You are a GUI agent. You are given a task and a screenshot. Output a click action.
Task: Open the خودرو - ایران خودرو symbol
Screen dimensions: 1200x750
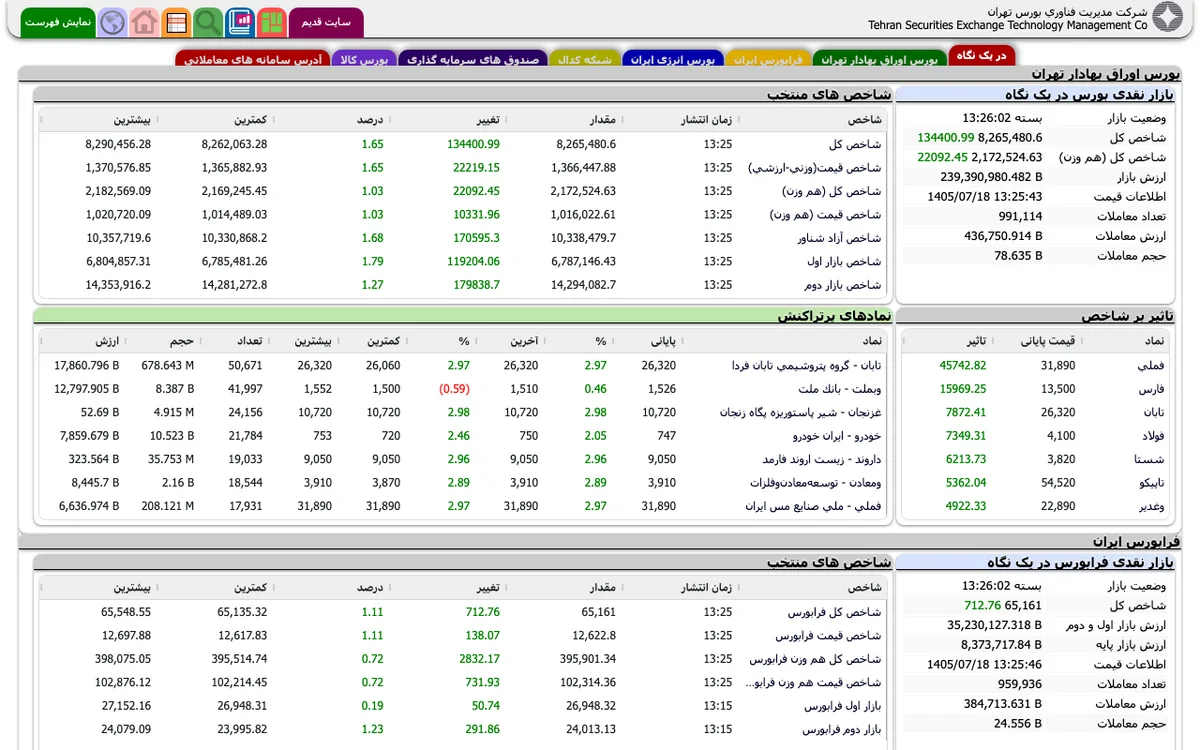coord(837,436)
